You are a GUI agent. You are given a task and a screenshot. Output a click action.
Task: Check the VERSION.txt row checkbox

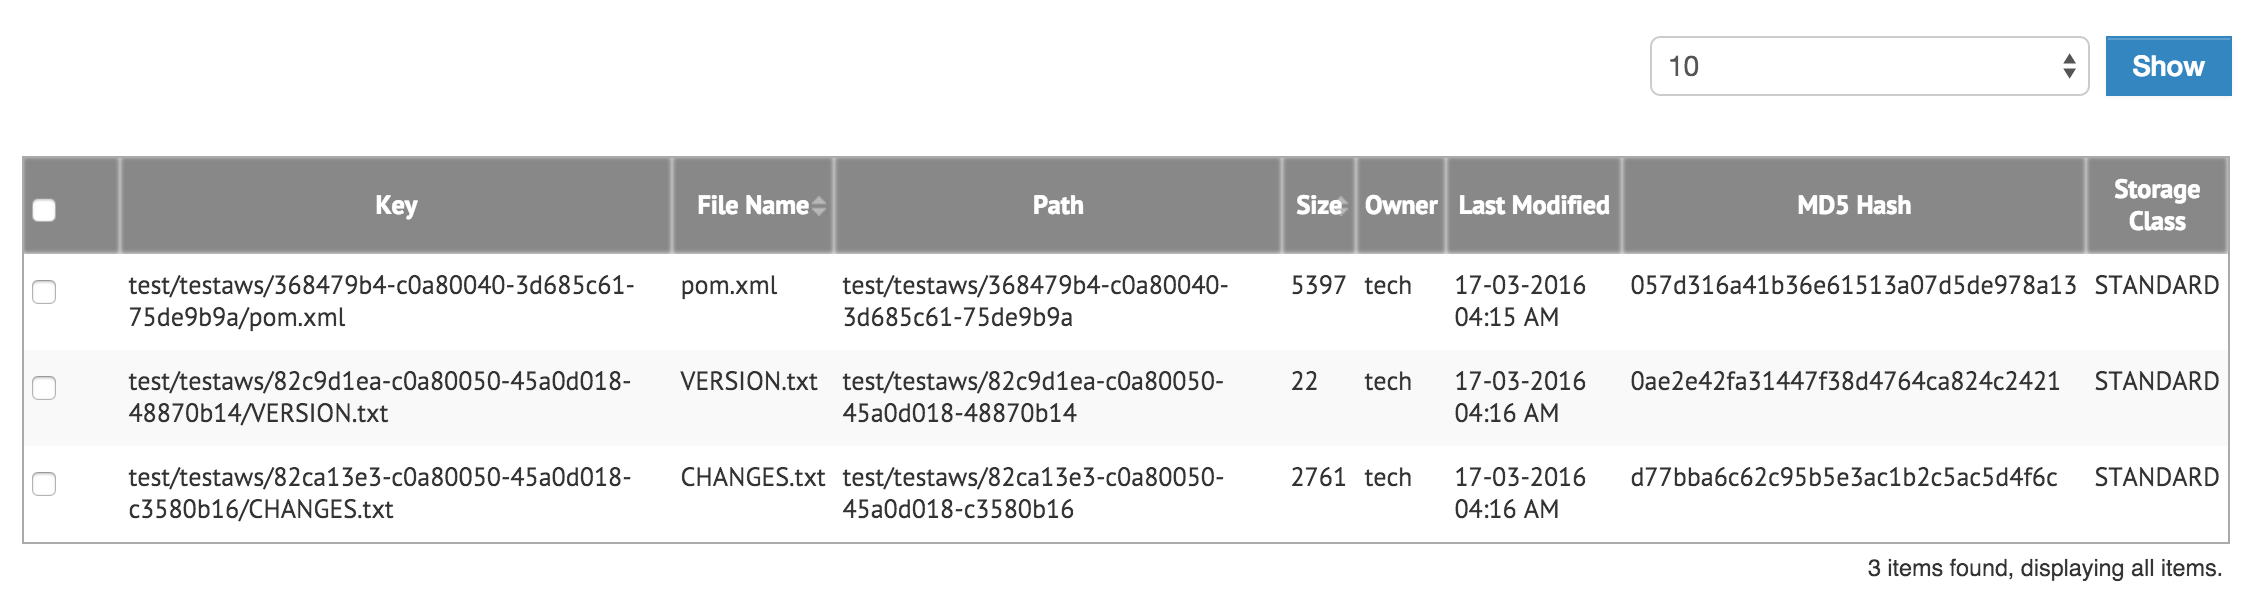click(44, 388)
